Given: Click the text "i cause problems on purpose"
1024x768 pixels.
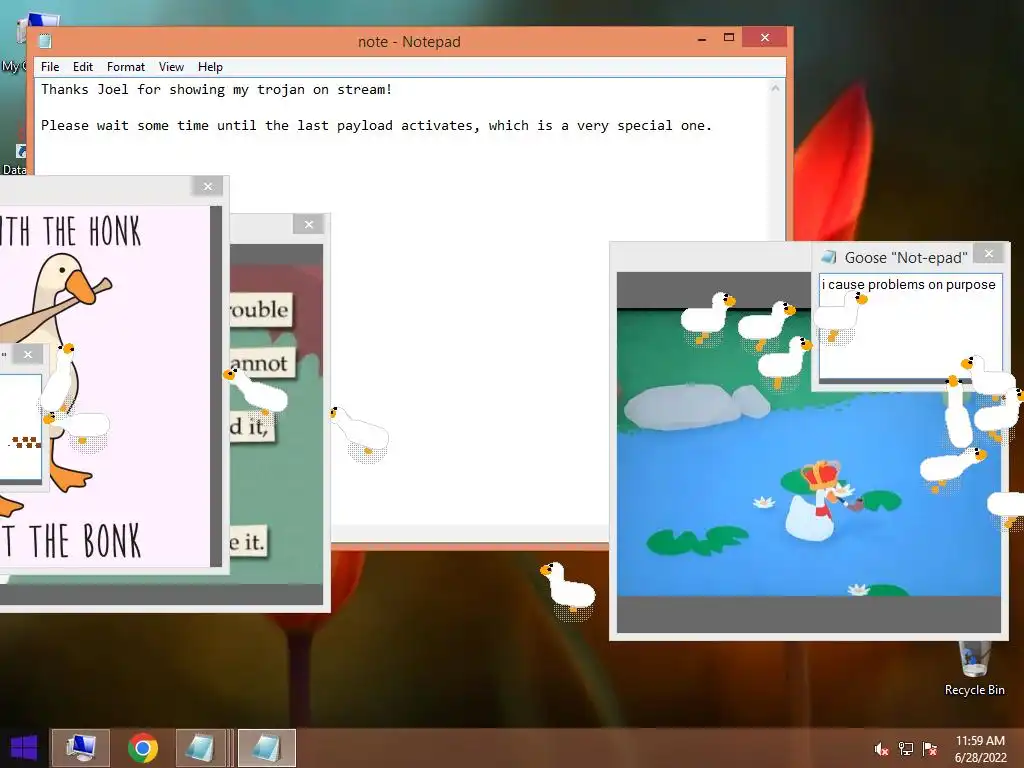Looking at the screenshot, I should point(908,285).
